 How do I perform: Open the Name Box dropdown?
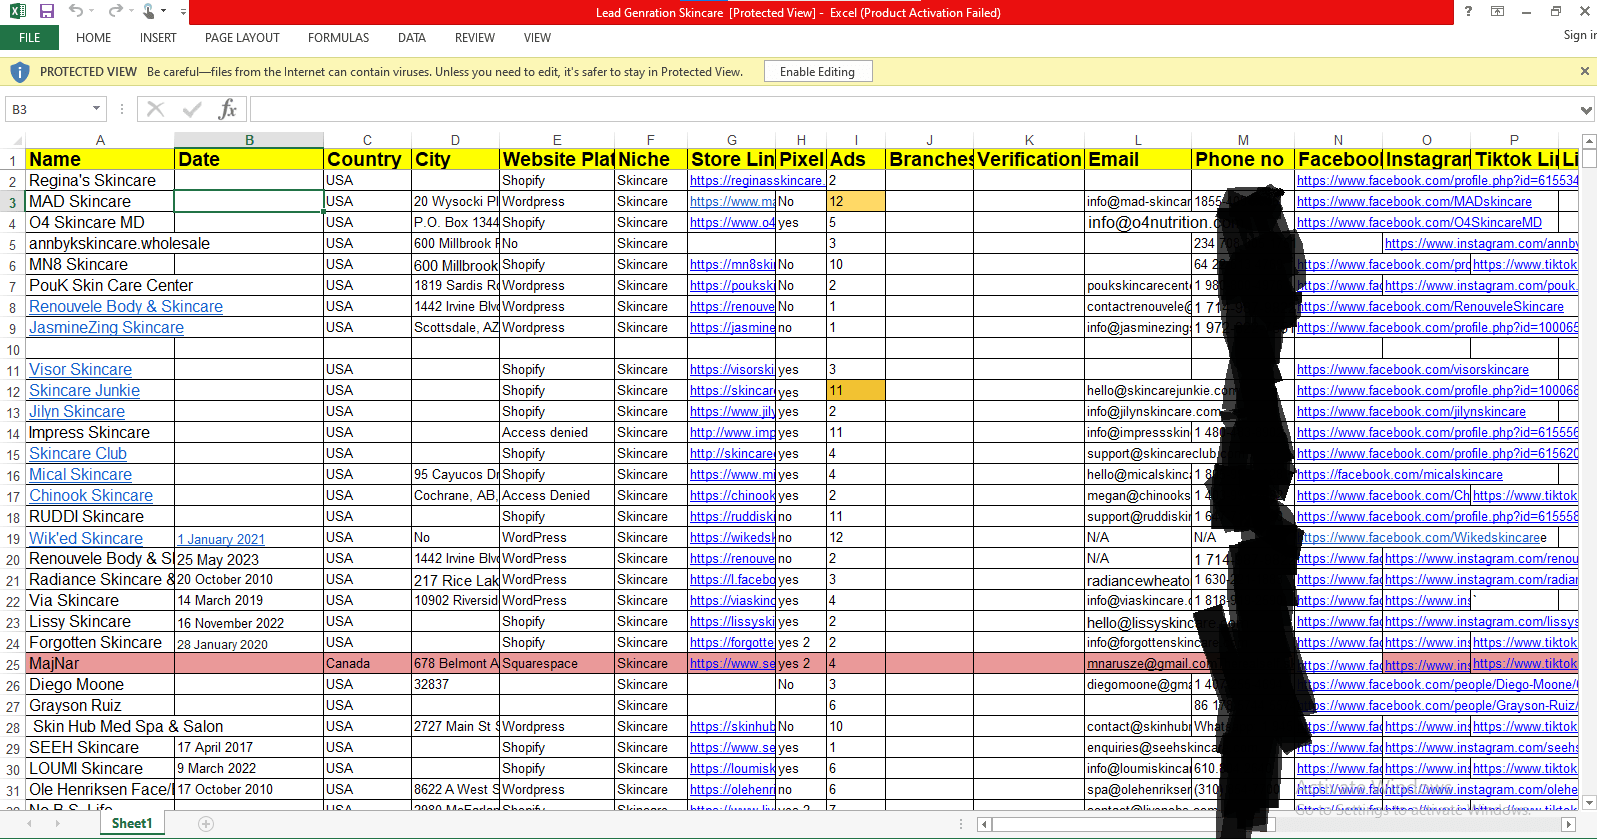pos(96,109)
